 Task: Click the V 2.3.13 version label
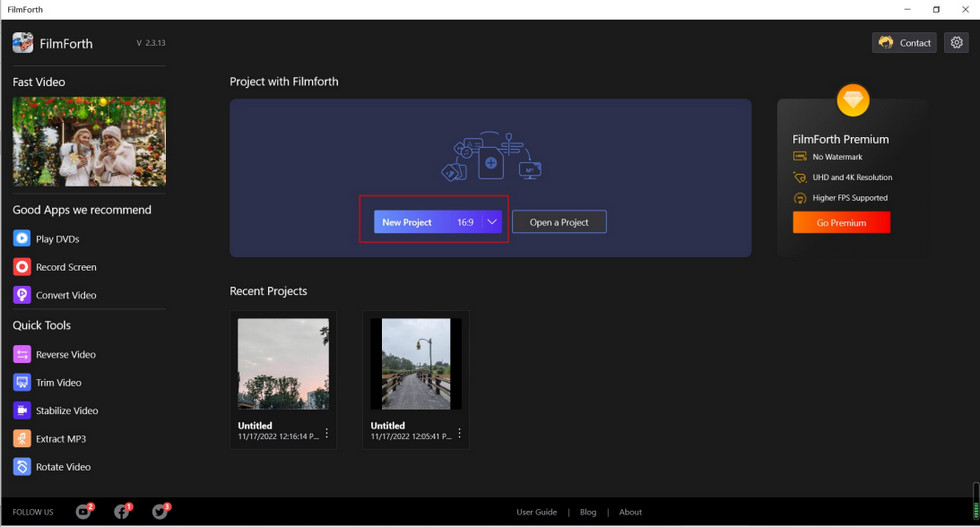coord(151,43)
